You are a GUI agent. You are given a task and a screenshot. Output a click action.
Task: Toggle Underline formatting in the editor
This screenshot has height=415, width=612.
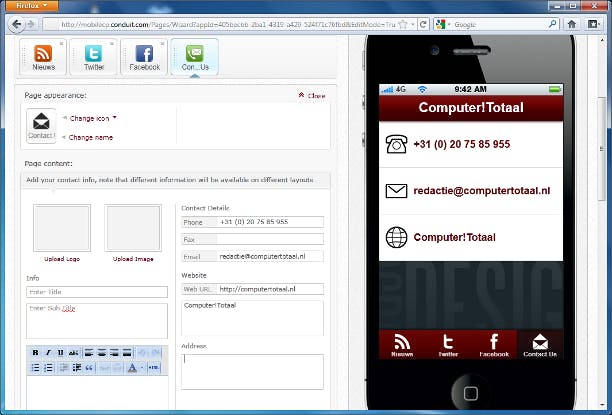[60, 353]
